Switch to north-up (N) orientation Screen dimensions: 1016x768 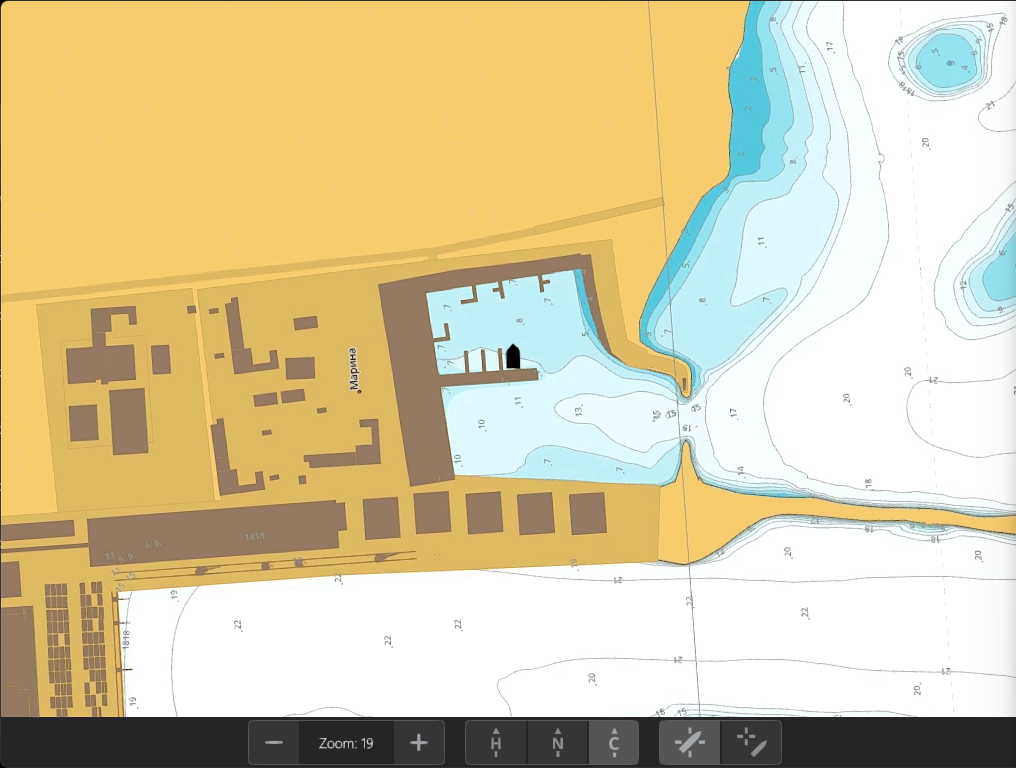[x=558, y=743]
